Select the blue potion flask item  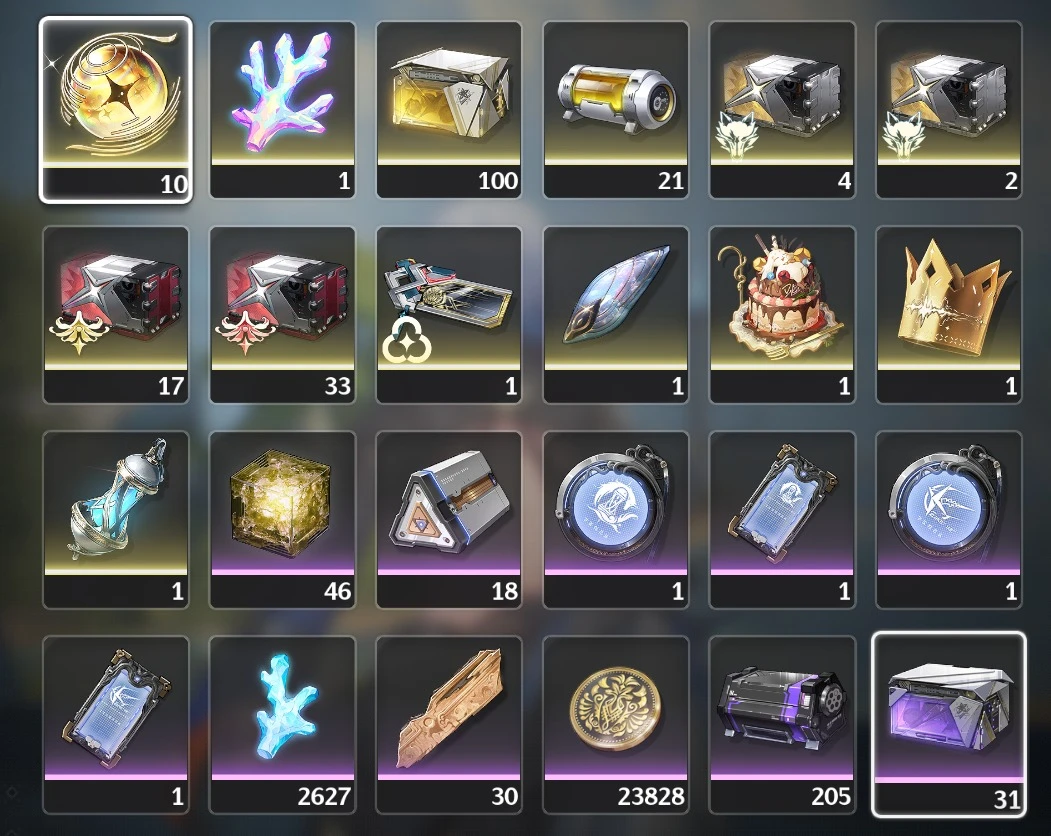point(116,520)
